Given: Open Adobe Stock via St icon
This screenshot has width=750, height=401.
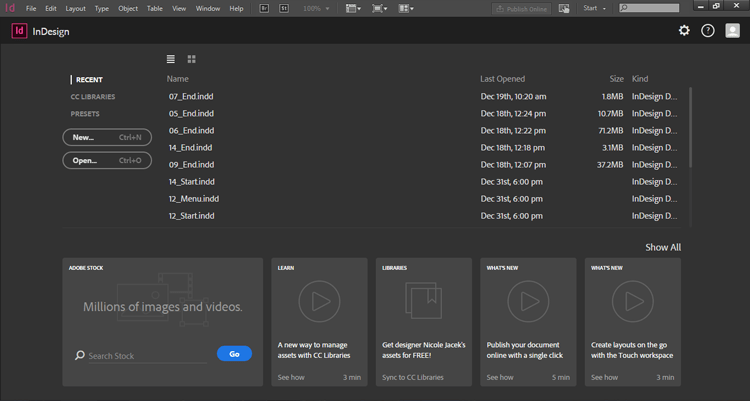Looking at the screenshot, I should point(284,8).
